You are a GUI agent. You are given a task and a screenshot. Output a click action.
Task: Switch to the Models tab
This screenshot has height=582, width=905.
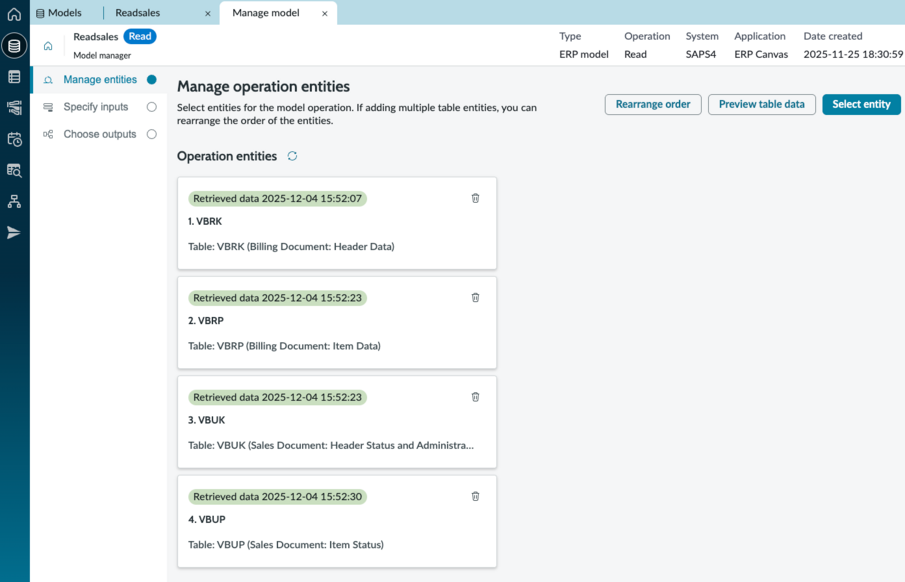pyautogui.click(x=59, y=13)
